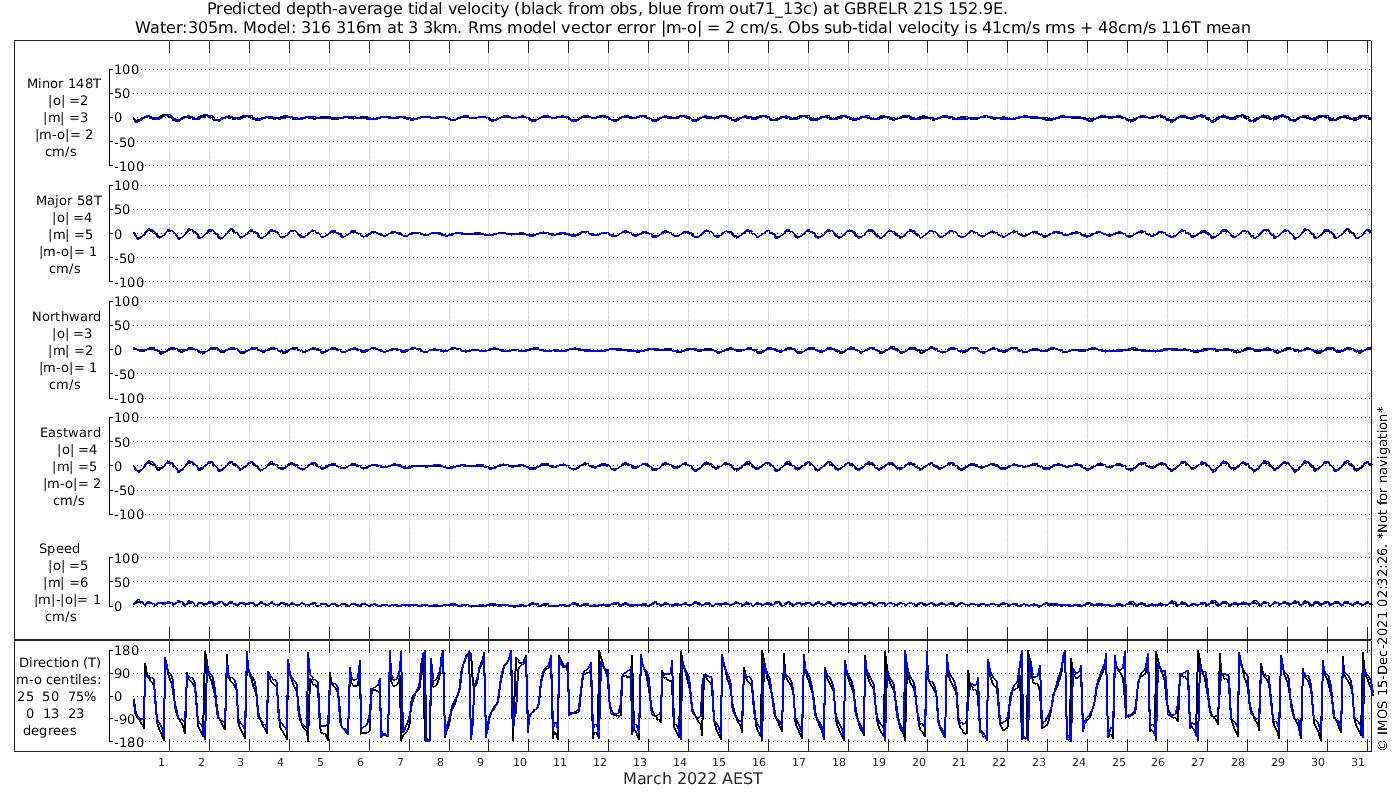Click "|m| =6" in the Speed panel
The image size is (1400, 800).
pyautogui.click(x=68, y=583)
